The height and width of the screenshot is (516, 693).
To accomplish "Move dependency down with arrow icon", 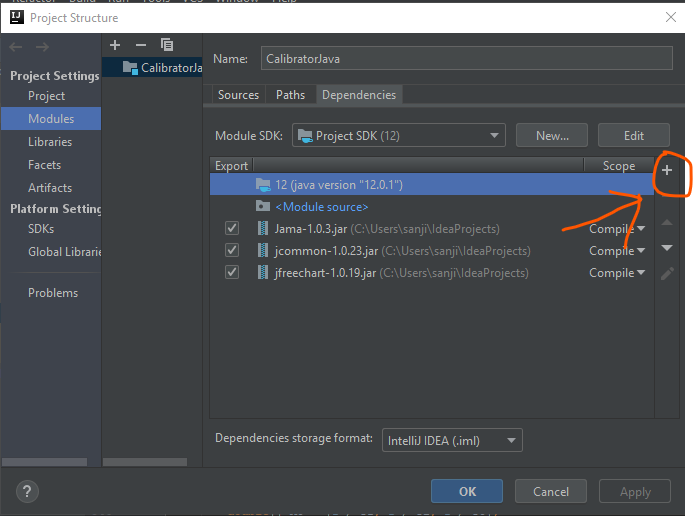I will point(667,248).
